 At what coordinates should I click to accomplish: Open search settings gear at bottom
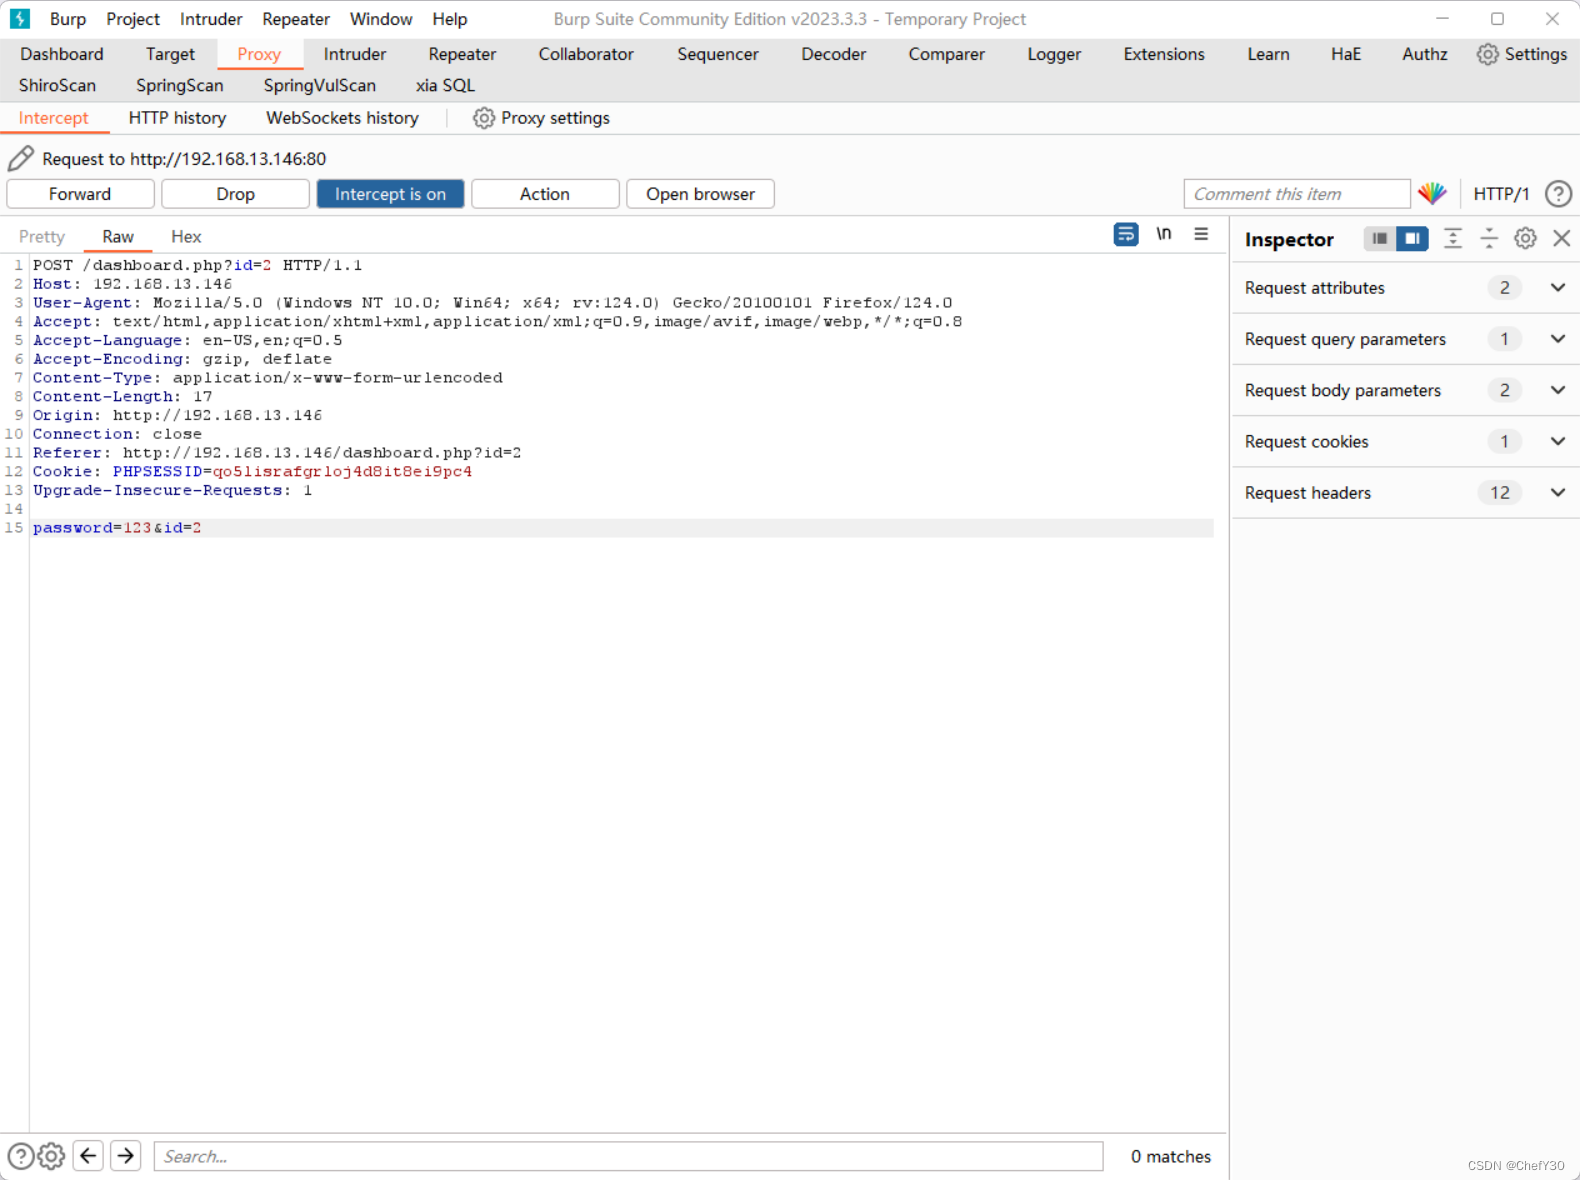(x=51, y=1156)
